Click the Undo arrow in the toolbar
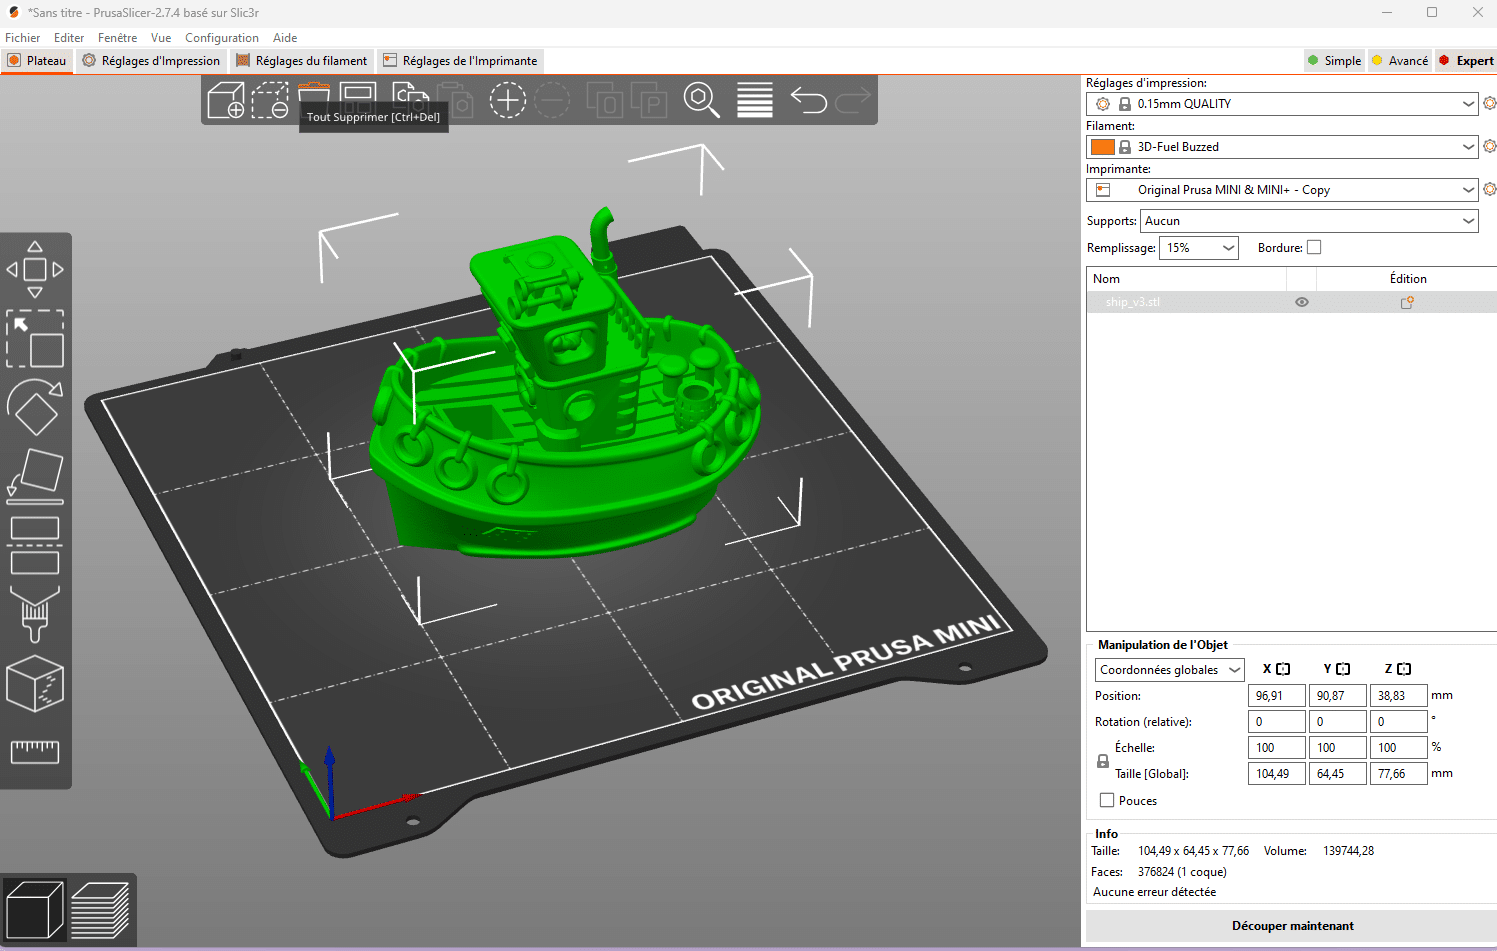This screenshot has width=1497, height=951. pos(808,100)
